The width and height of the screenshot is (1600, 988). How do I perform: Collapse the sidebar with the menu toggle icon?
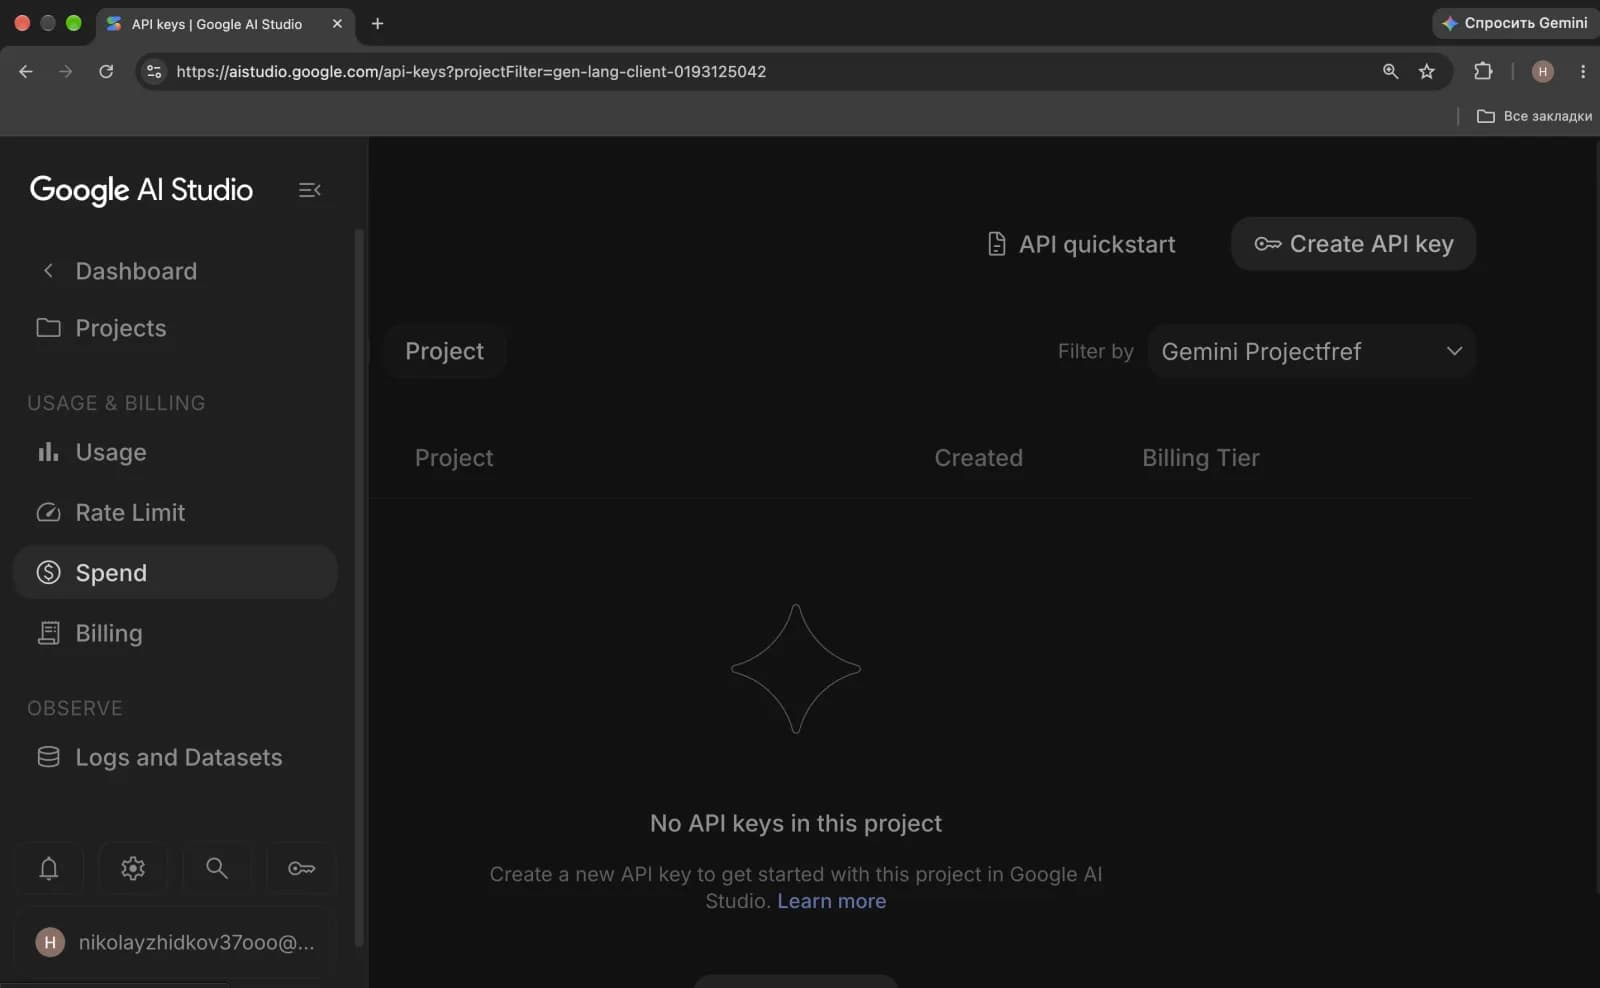[309, 190]
